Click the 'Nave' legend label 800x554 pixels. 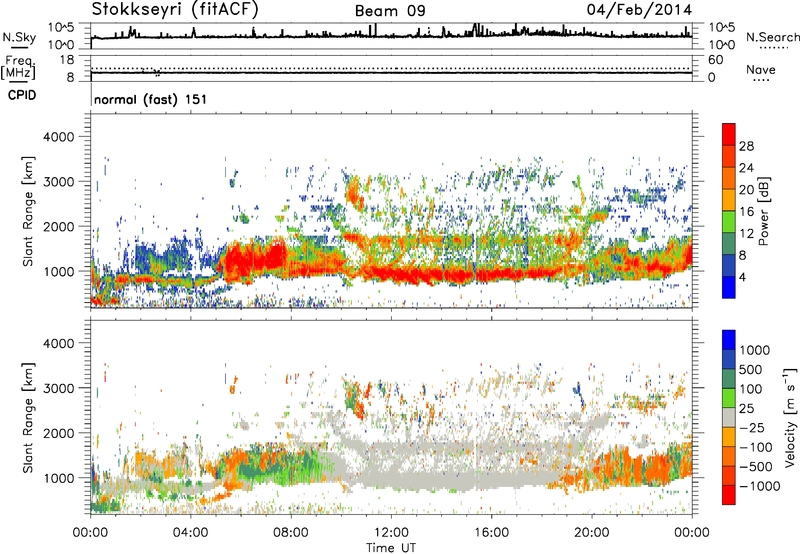(x=761, y=70)
